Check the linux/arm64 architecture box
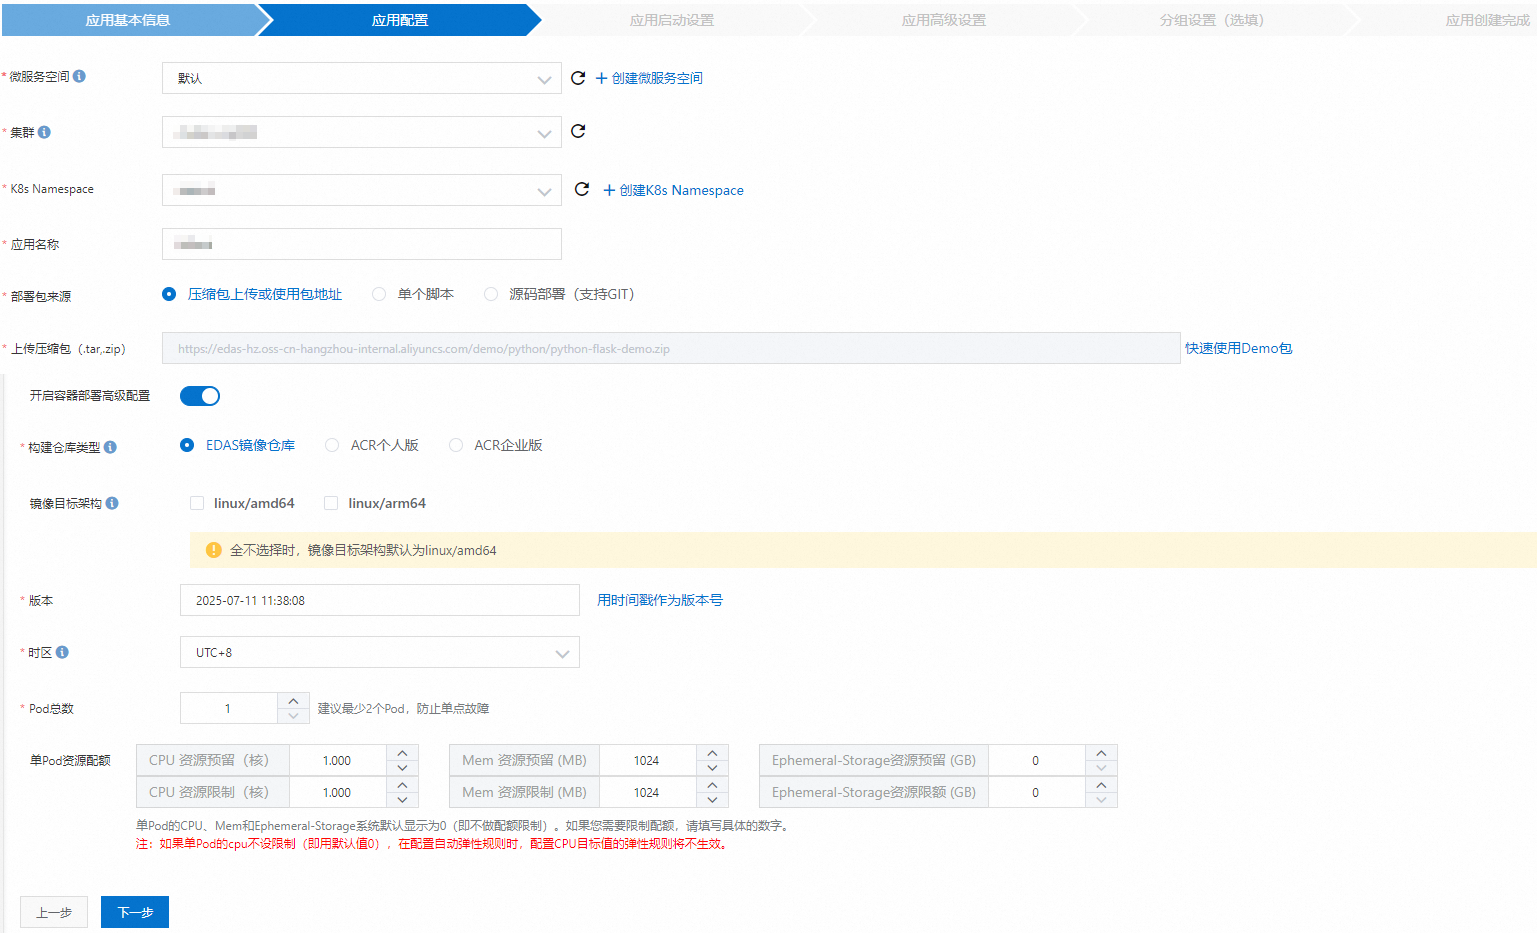The image size is (1537, 933). click(331, 503)
